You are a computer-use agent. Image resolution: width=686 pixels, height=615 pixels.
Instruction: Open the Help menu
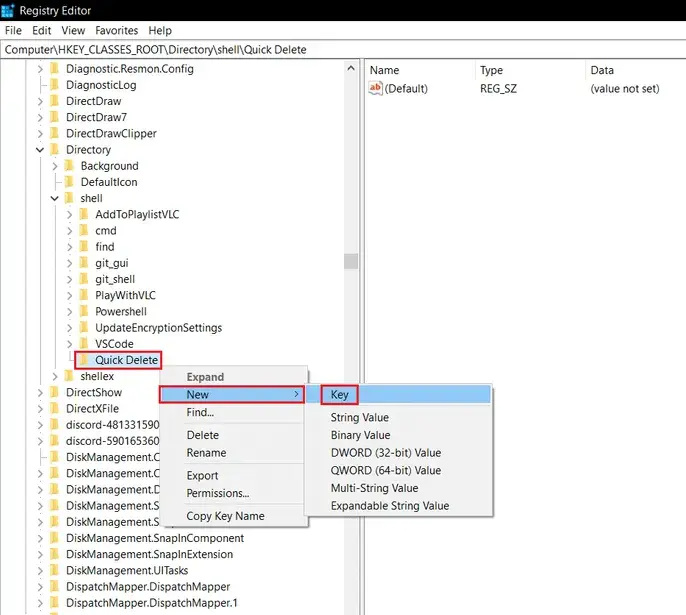pos(160,31)
